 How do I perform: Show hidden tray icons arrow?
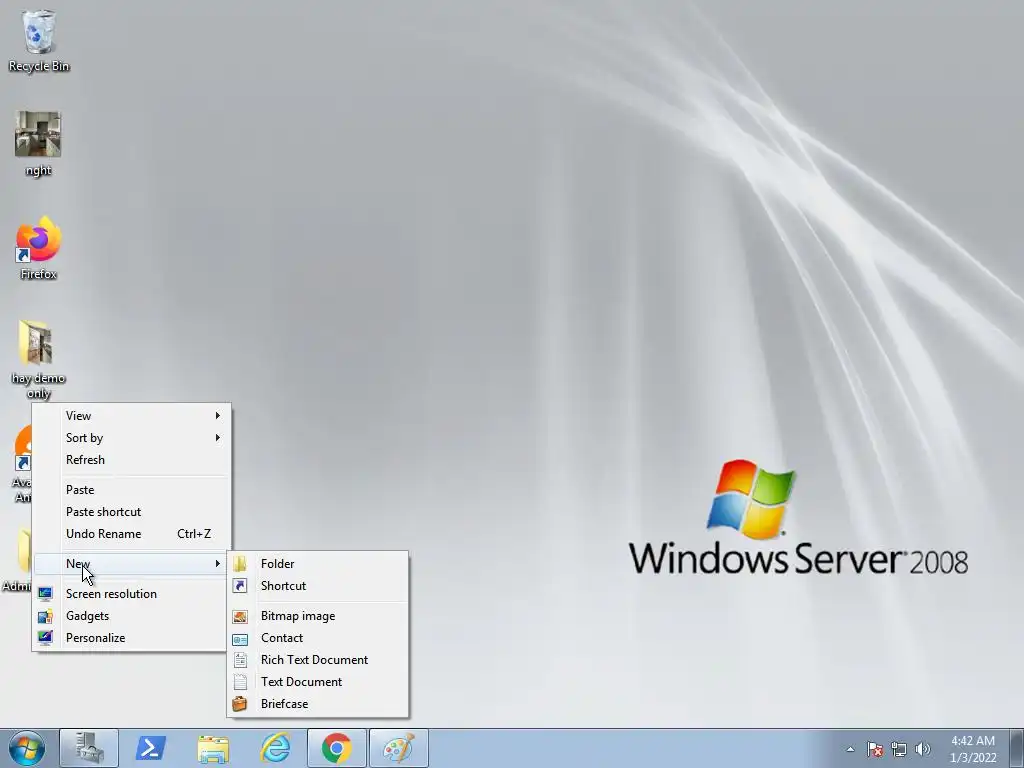tap(850, 749)
